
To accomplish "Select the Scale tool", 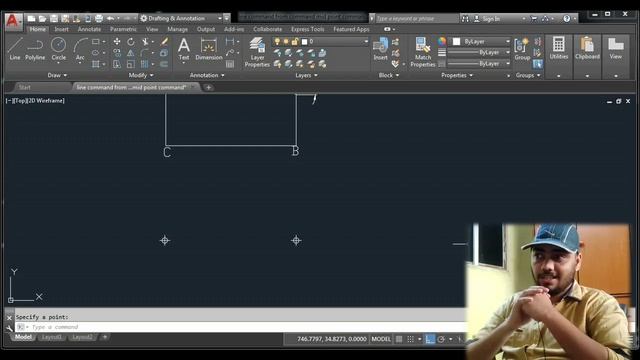I will 131,64.
